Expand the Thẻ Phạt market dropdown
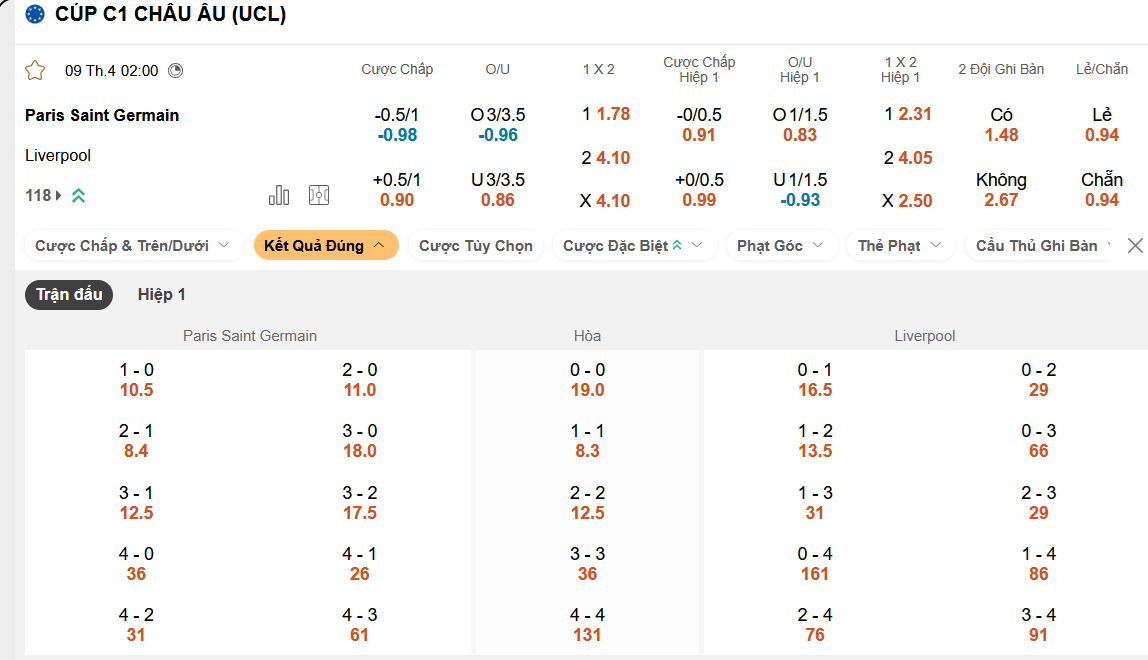 click(x=900, y=245)
